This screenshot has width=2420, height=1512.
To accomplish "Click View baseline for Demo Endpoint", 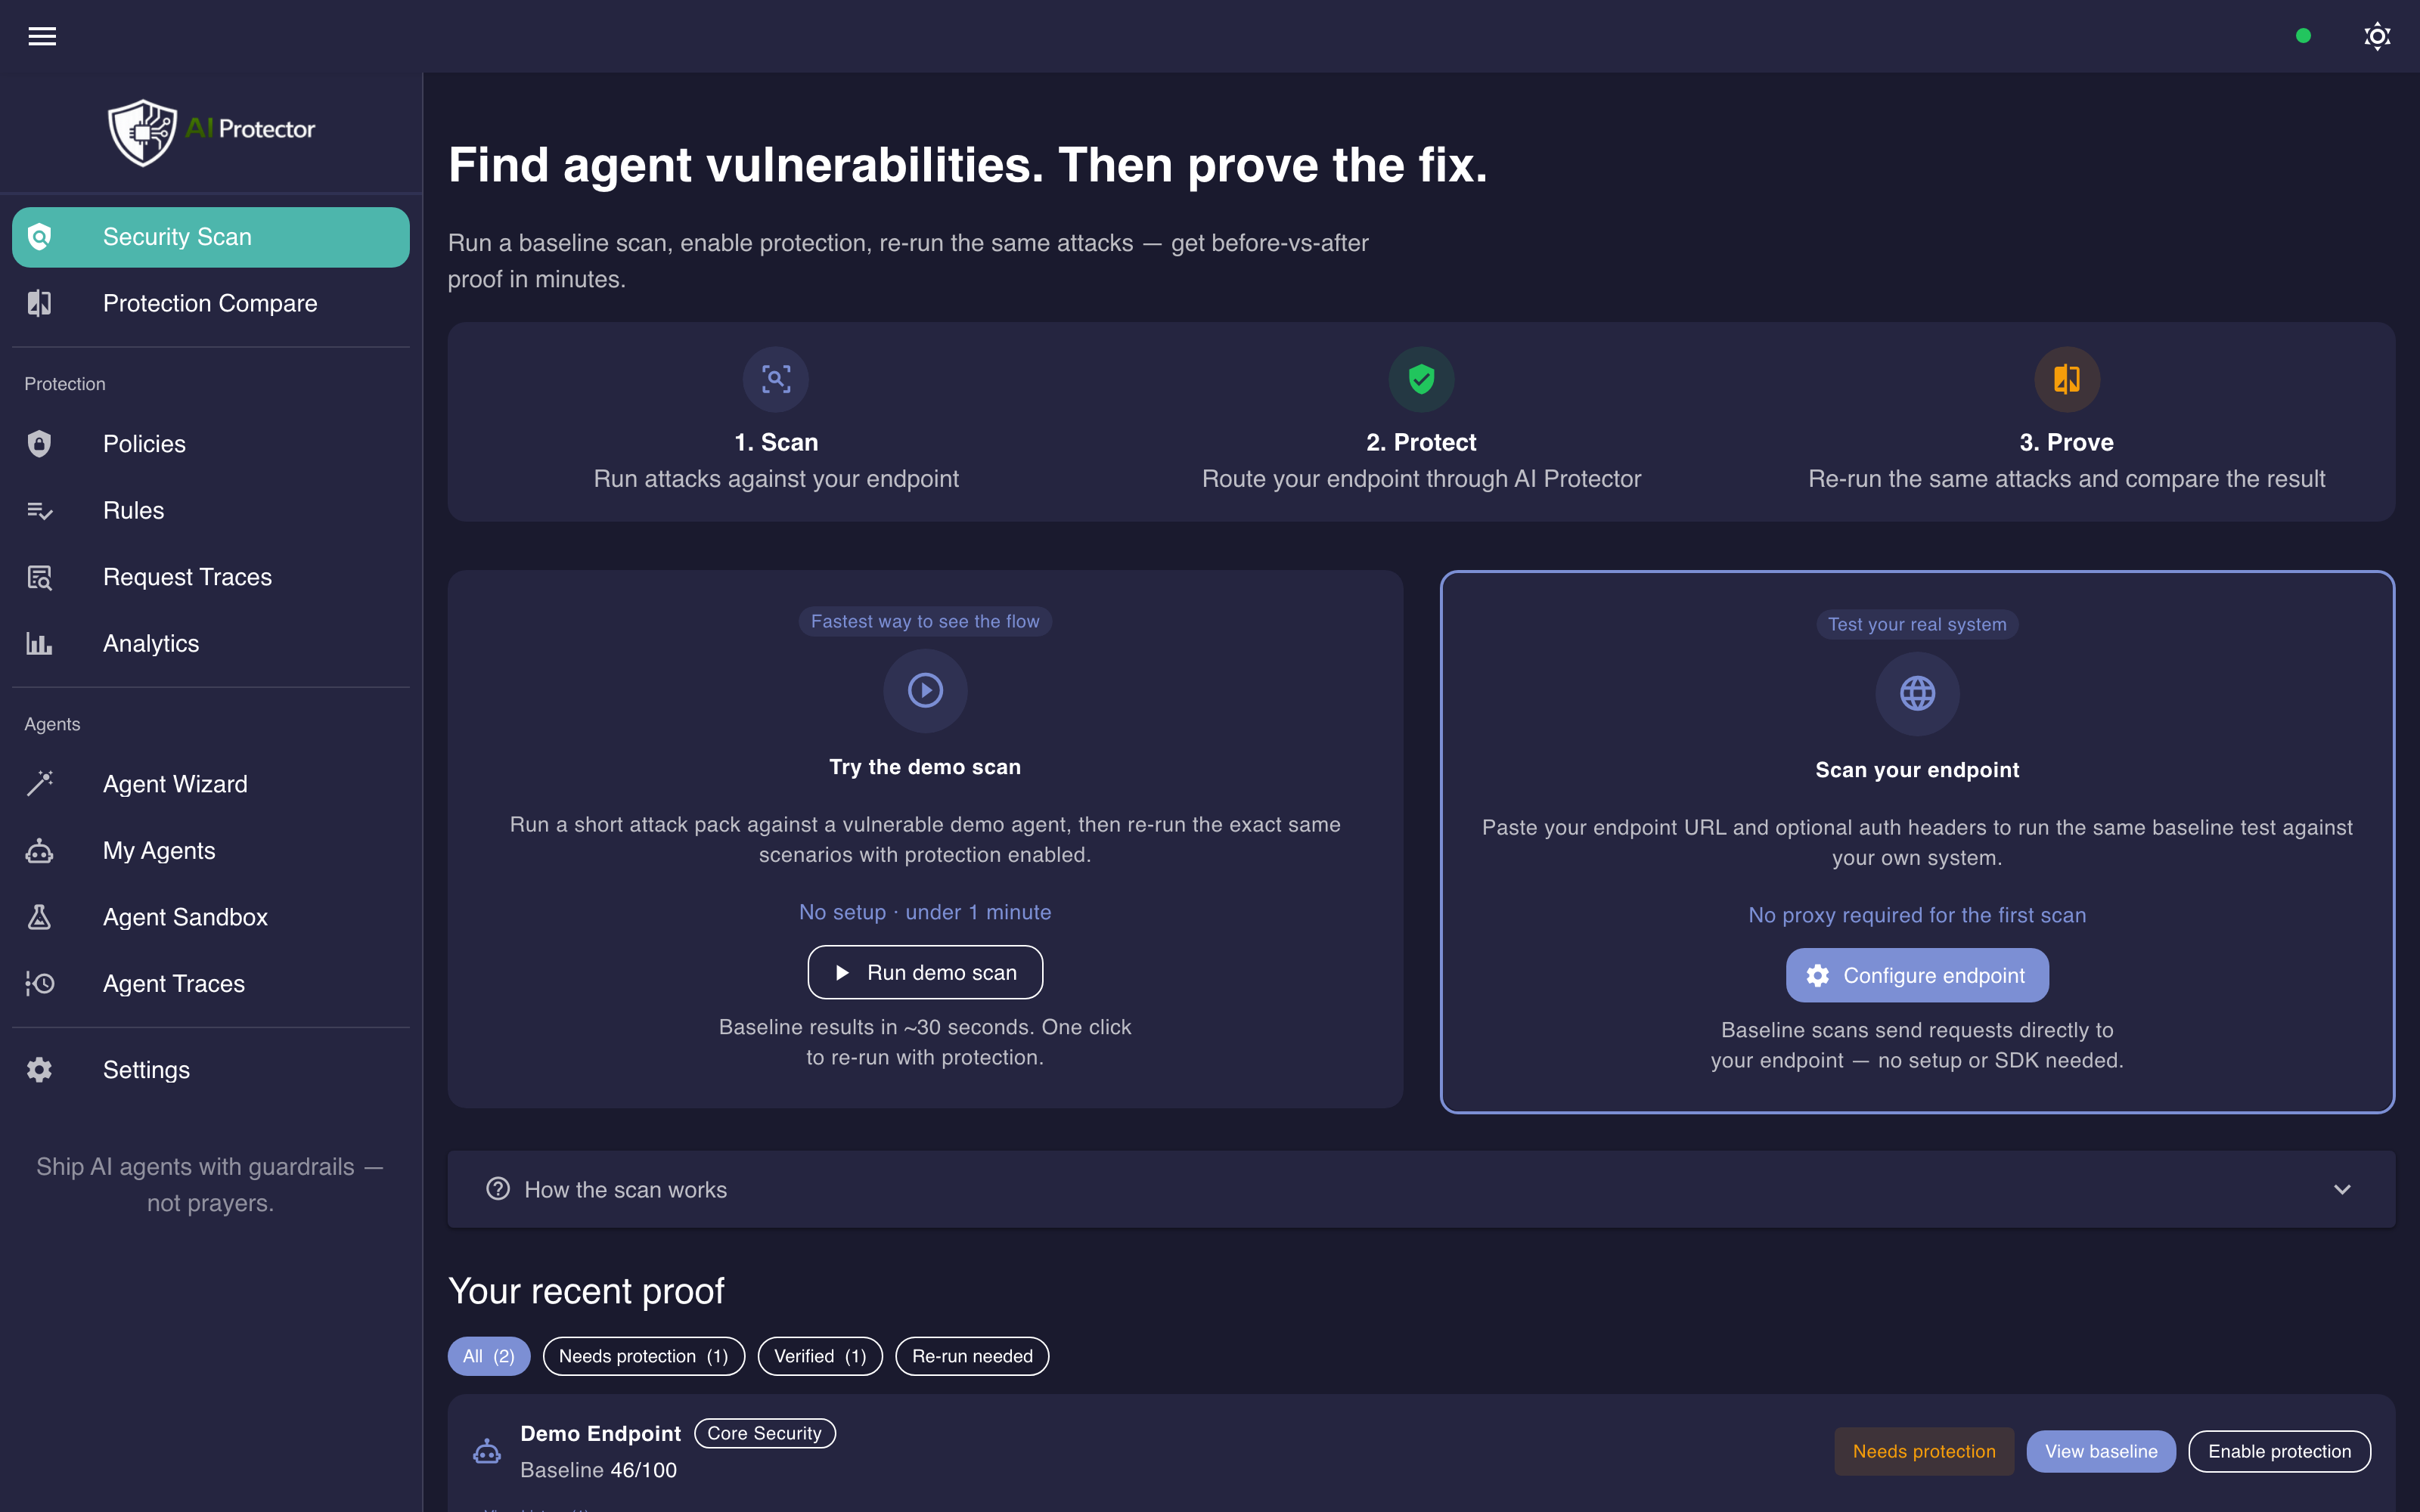I will pos(2101,1451).
